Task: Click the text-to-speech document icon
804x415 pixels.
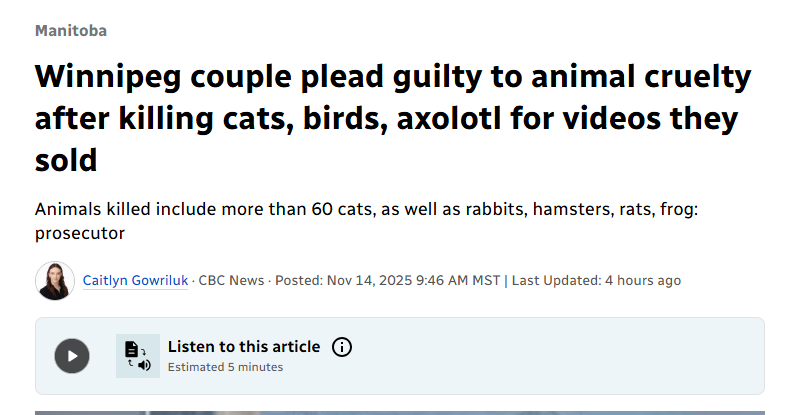Action: (137, 356)
